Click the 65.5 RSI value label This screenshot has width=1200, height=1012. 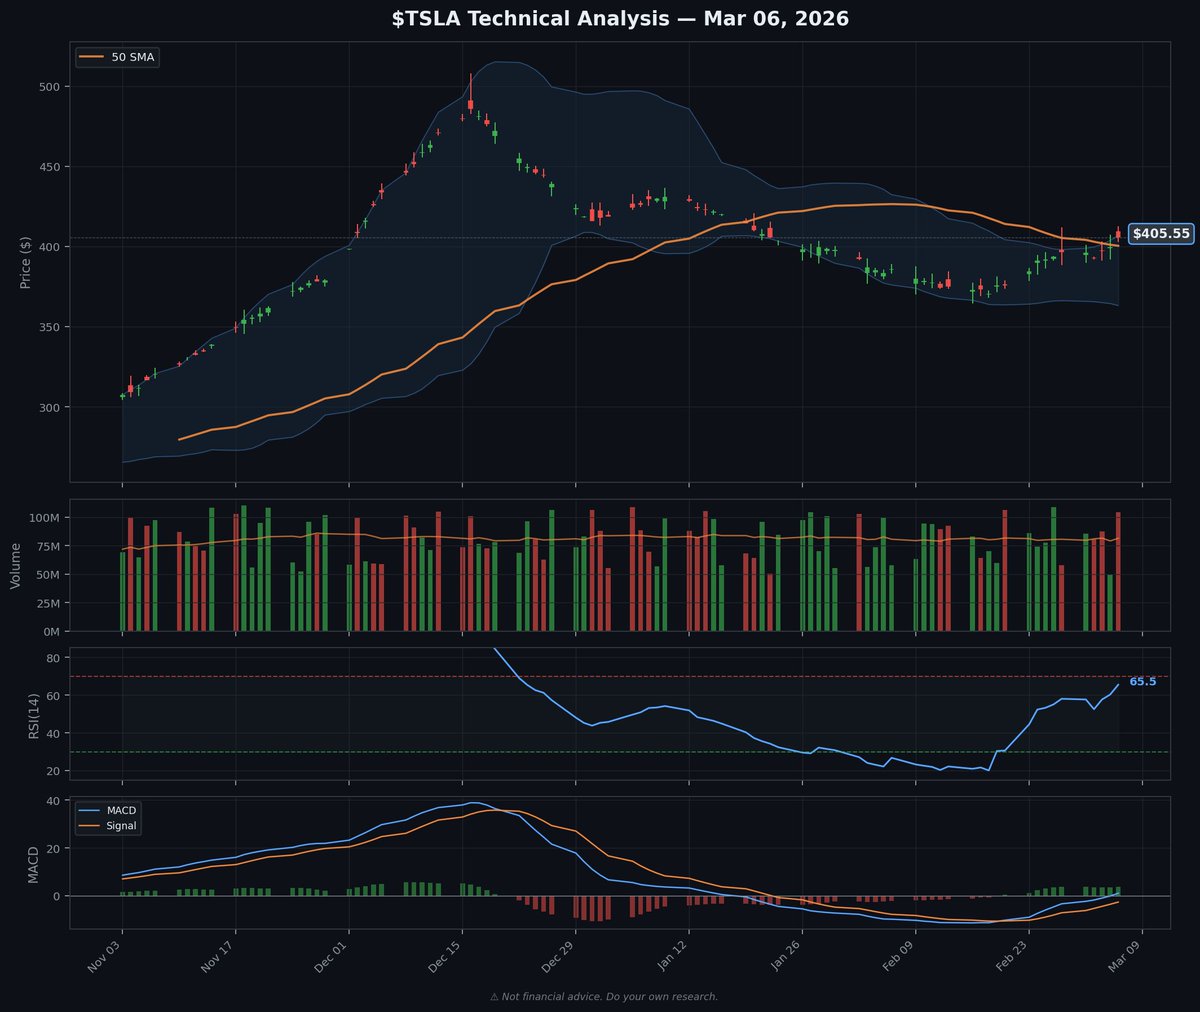click(x=1143, y=682)
